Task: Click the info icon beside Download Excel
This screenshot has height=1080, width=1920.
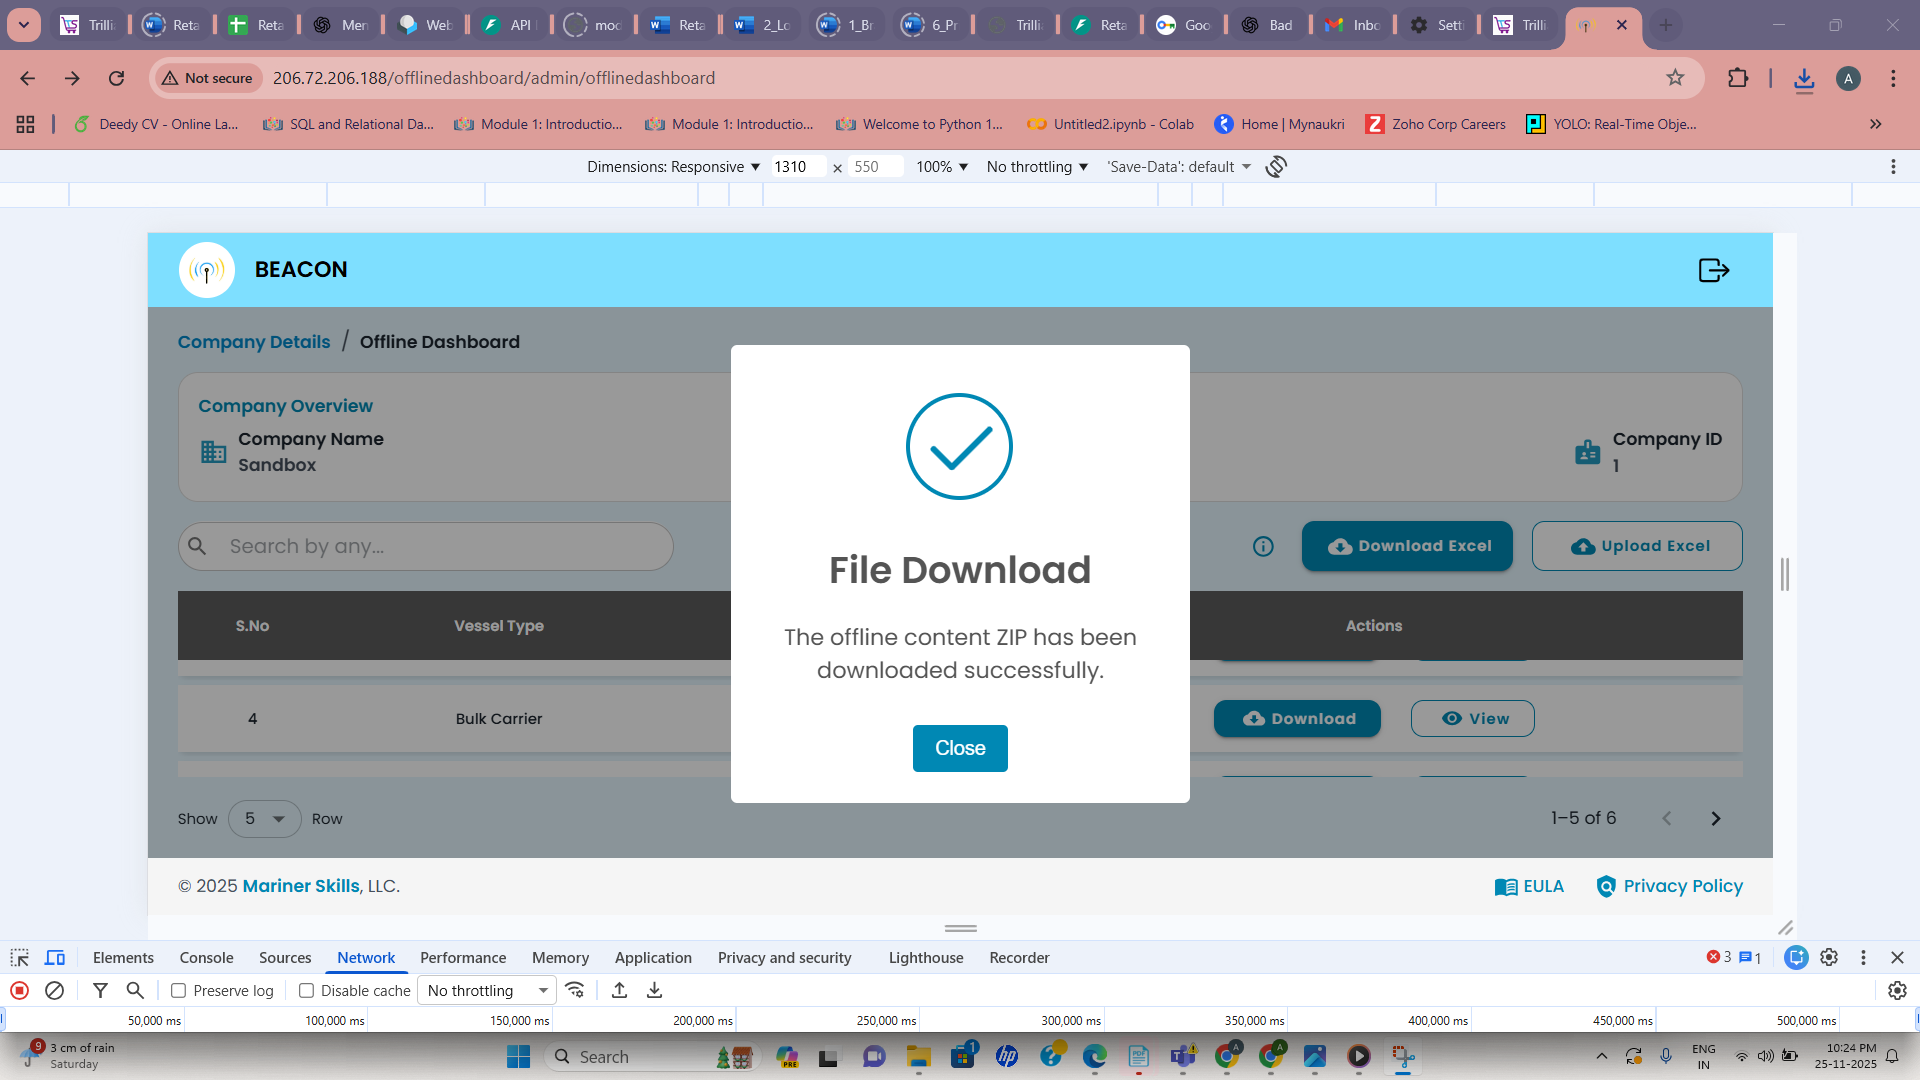Action: point(1263,546)
